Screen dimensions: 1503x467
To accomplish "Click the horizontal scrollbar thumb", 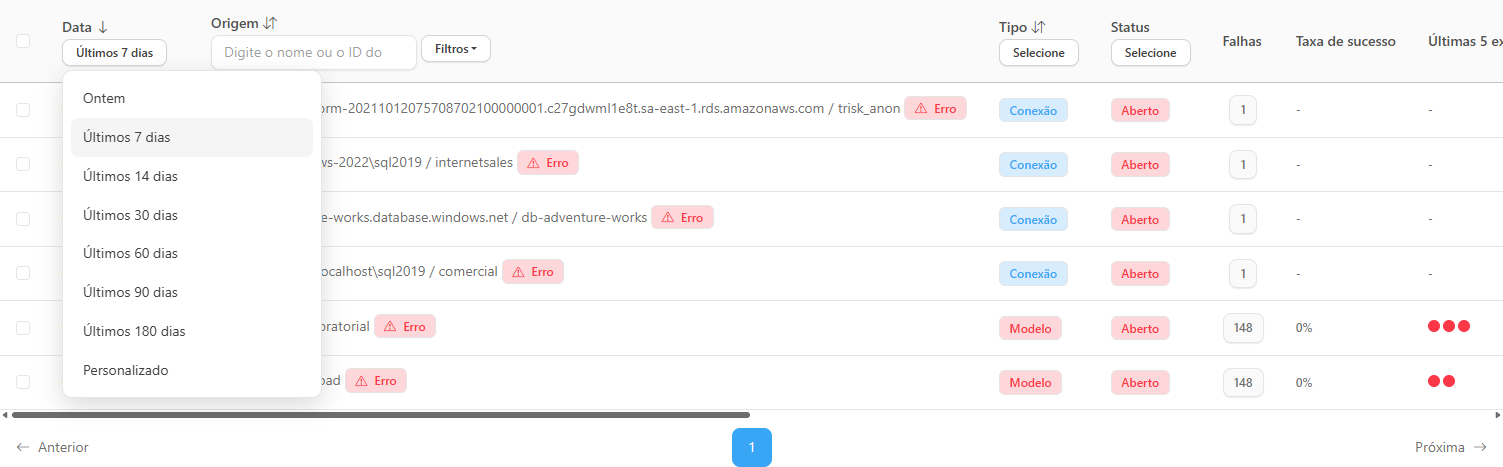I will click(380, 414).
